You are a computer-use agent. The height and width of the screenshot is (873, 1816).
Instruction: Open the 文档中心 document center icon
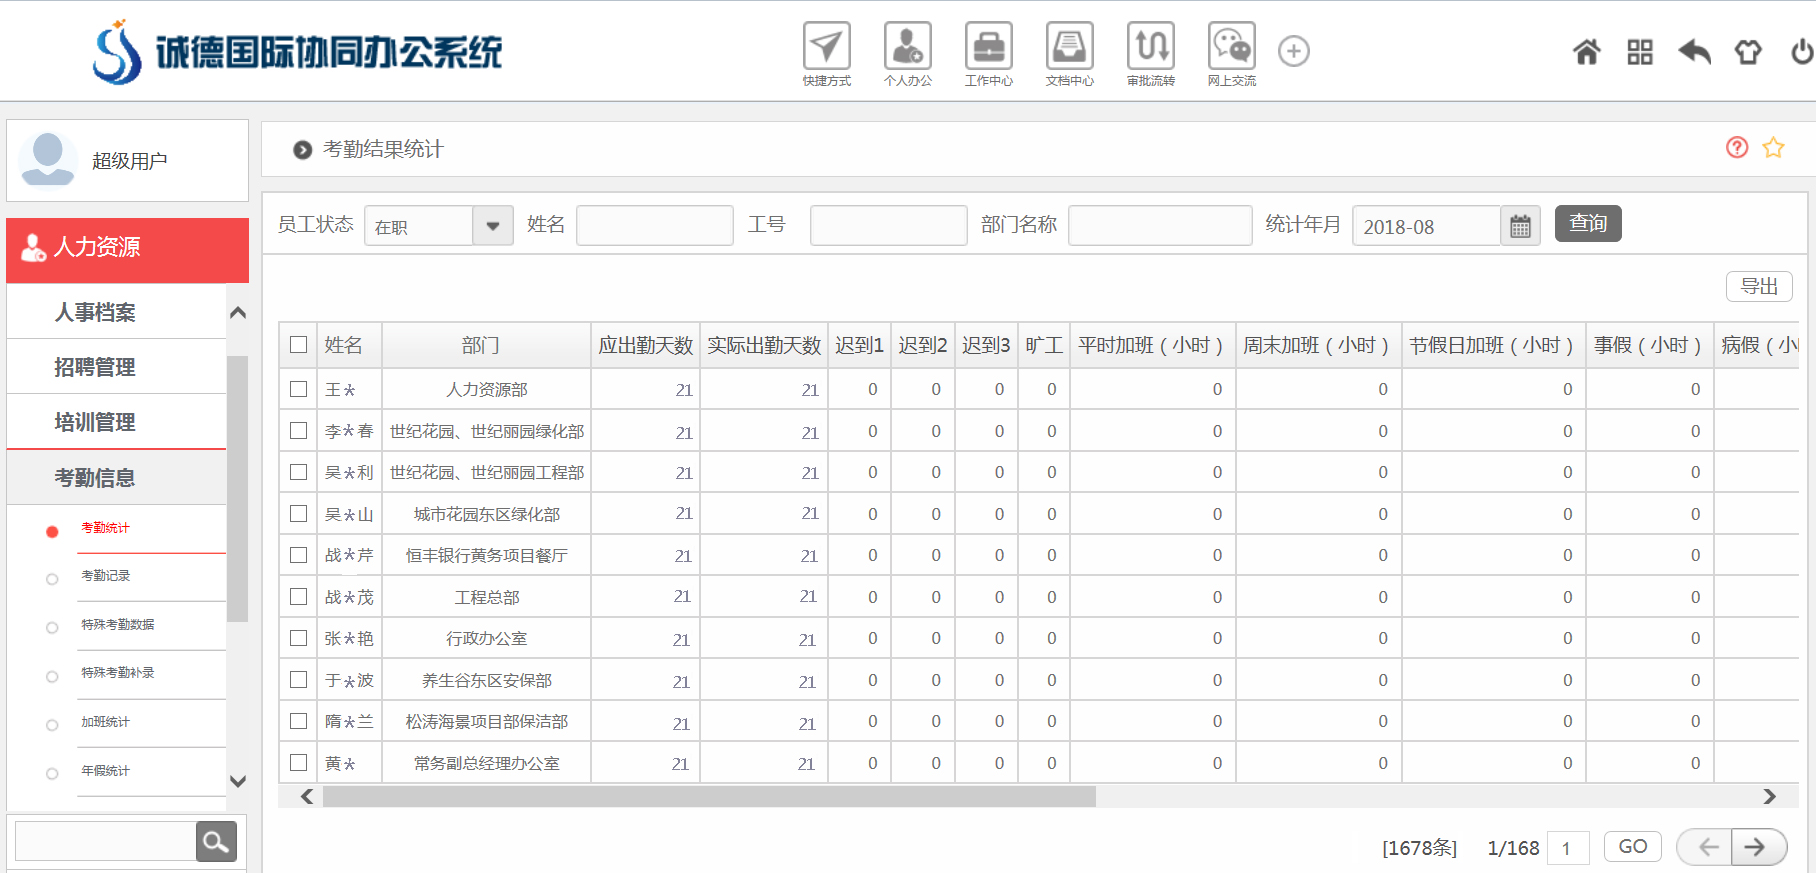tap(1069, 47)
